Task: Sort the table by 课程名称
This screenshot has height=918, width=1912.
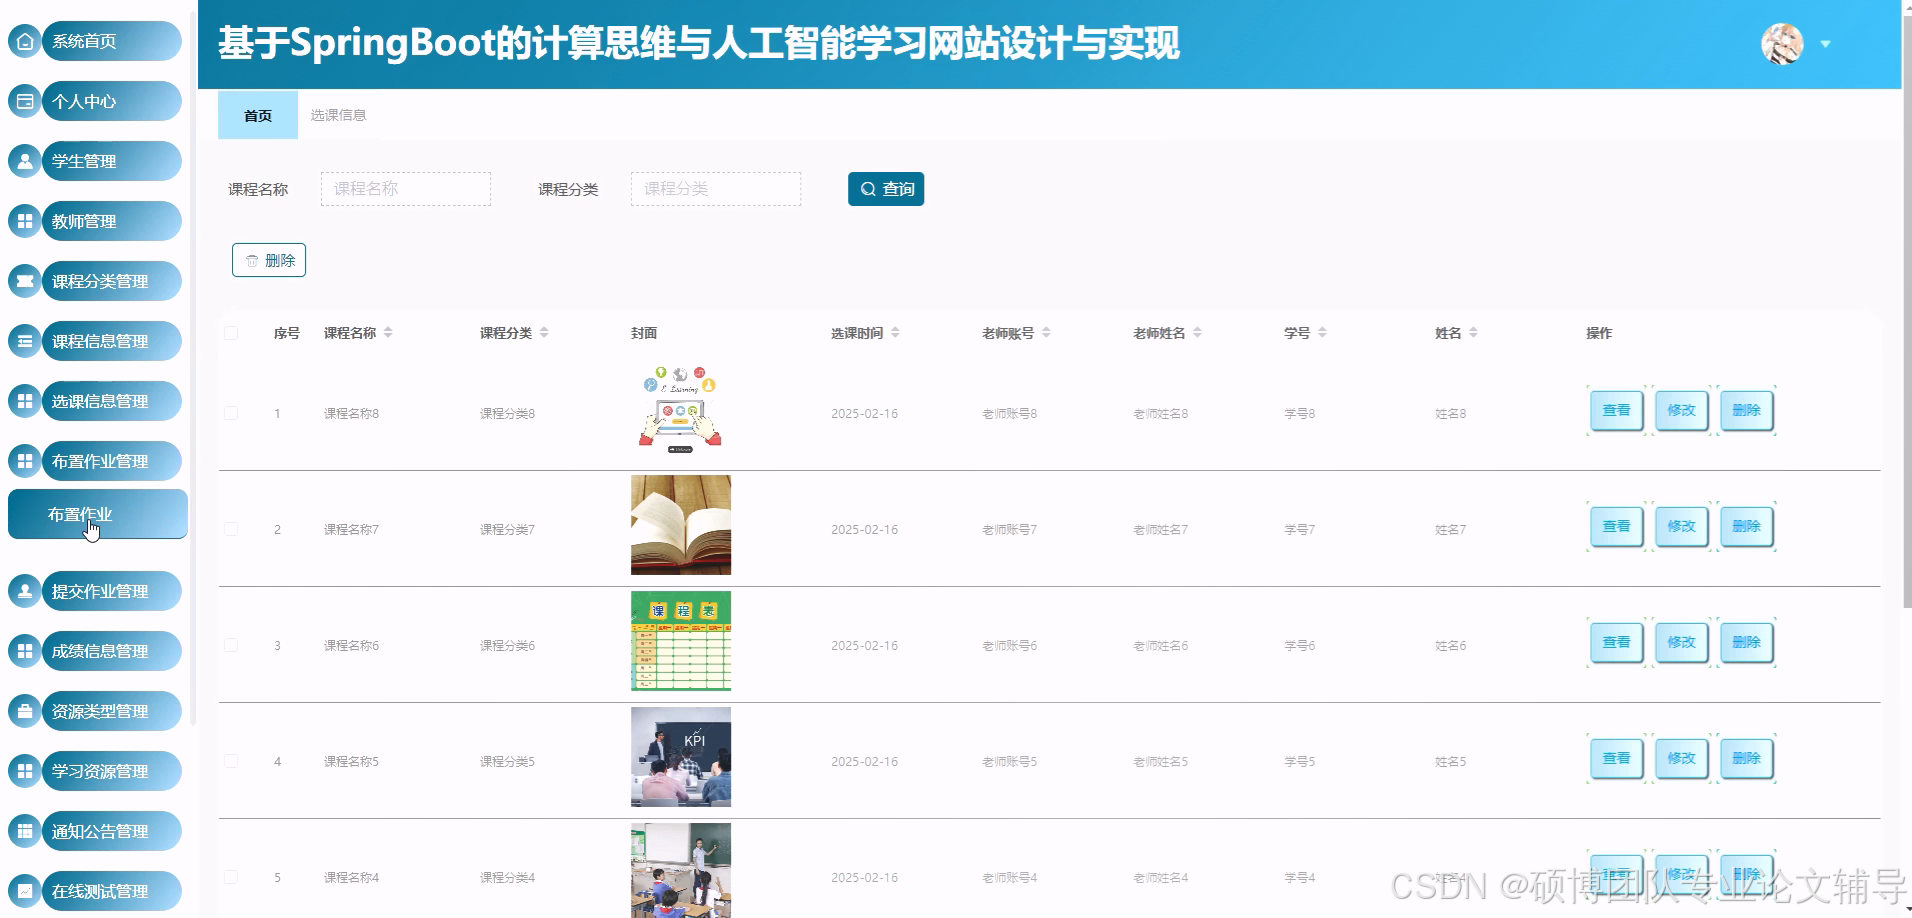Action: [388, 333]
